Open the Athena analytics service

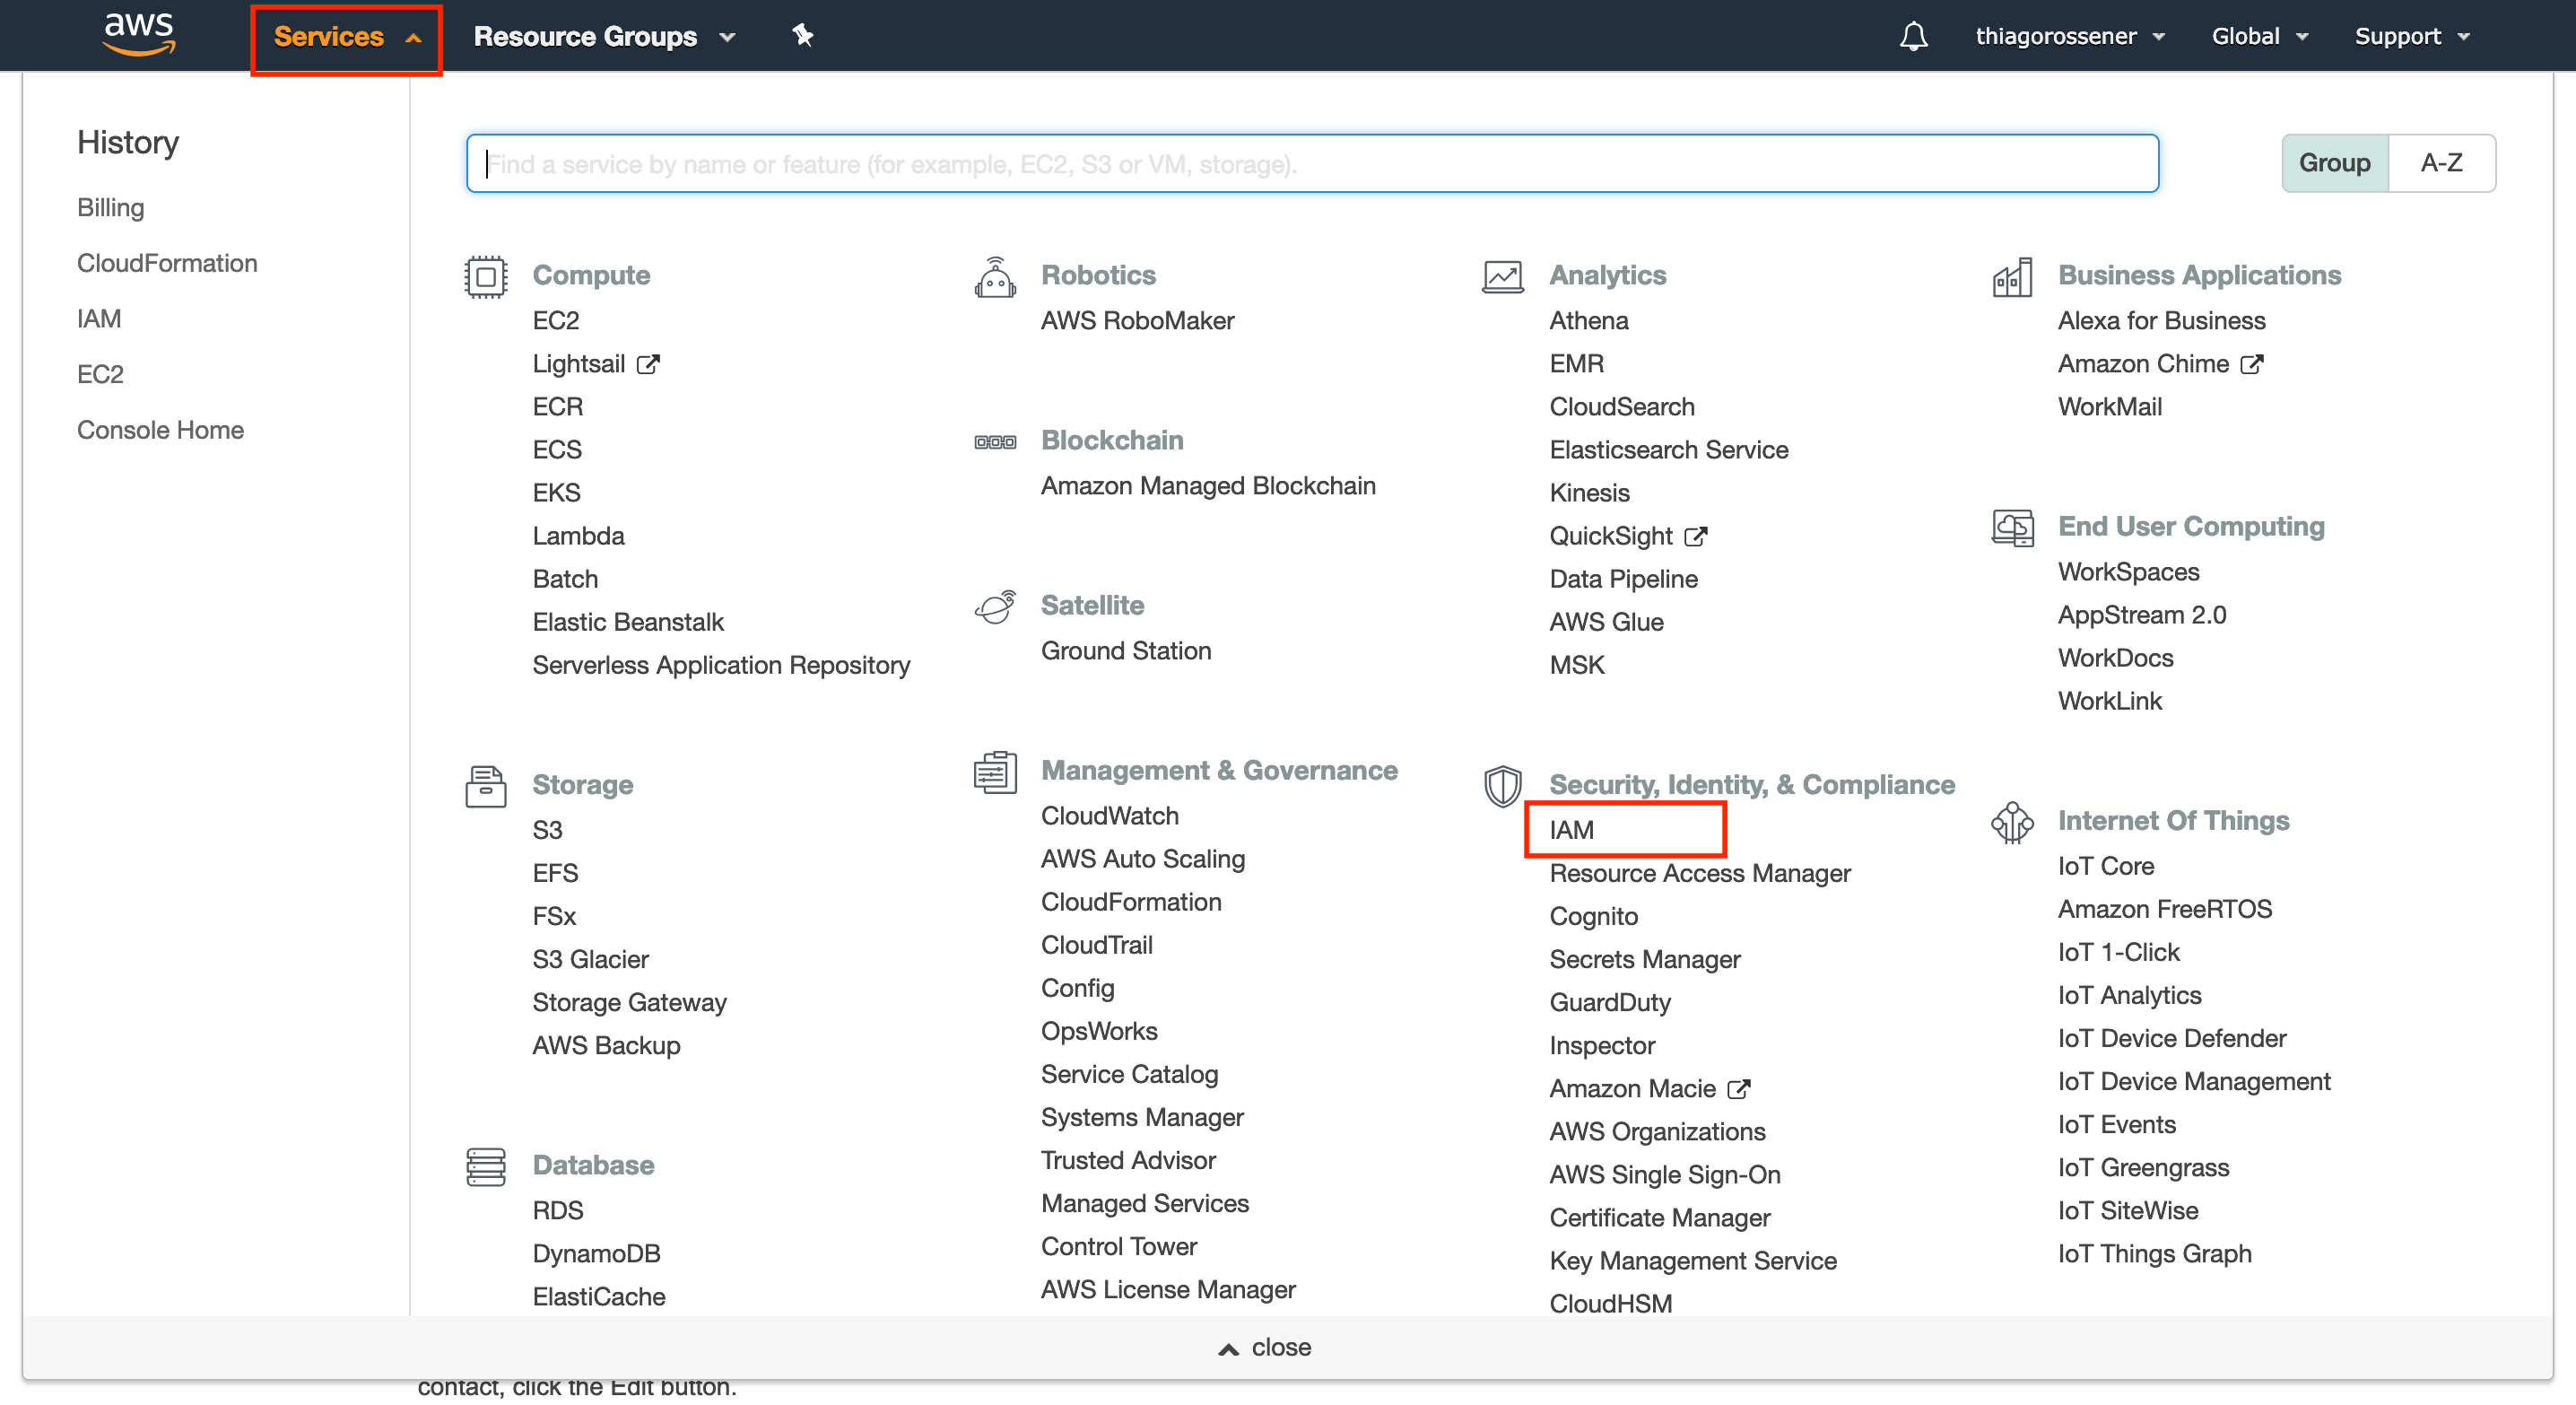1589,321
